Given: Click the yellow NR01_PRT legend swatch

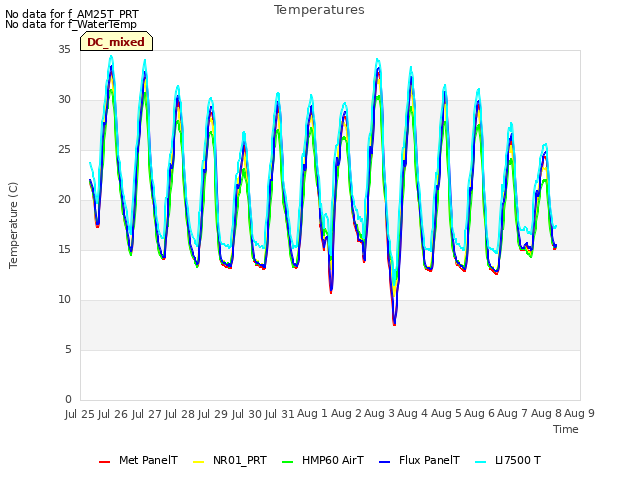Looking at the screenshot, I should 198,462.
